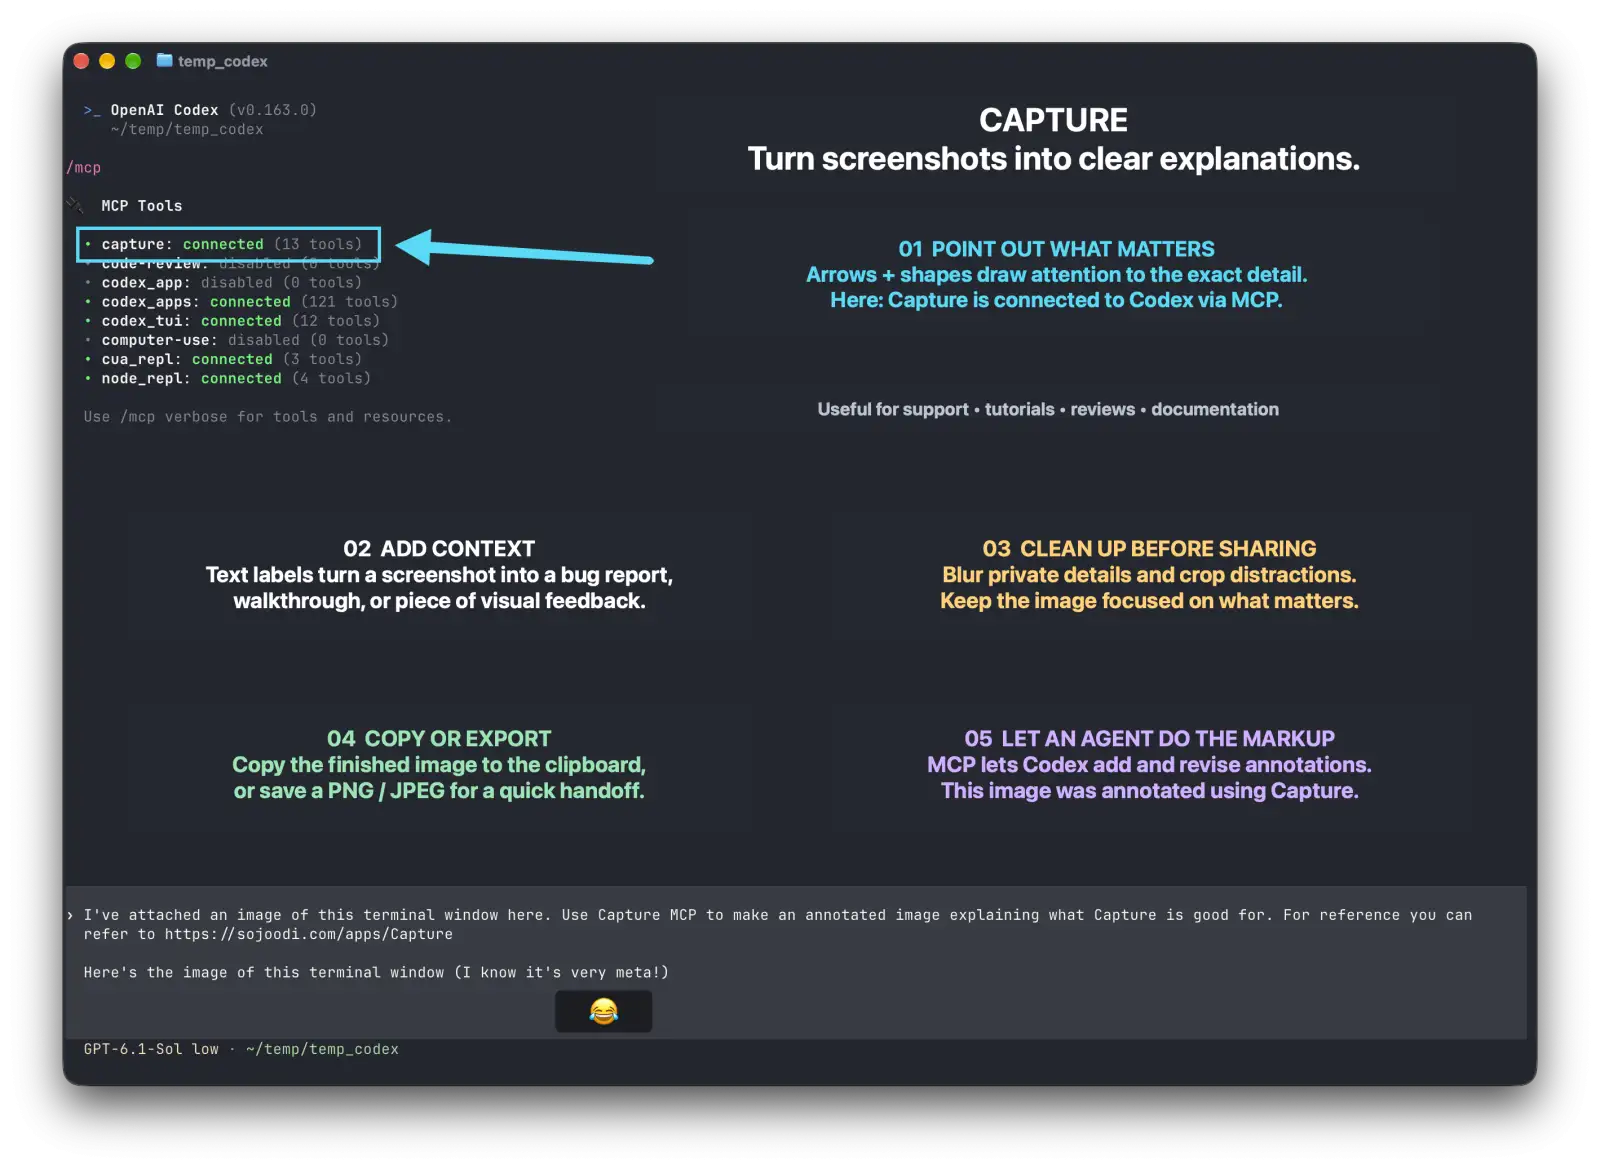
Task: Click the ~/temp/temp_codex path under Codex header
Action: click(x=187, y=129)
